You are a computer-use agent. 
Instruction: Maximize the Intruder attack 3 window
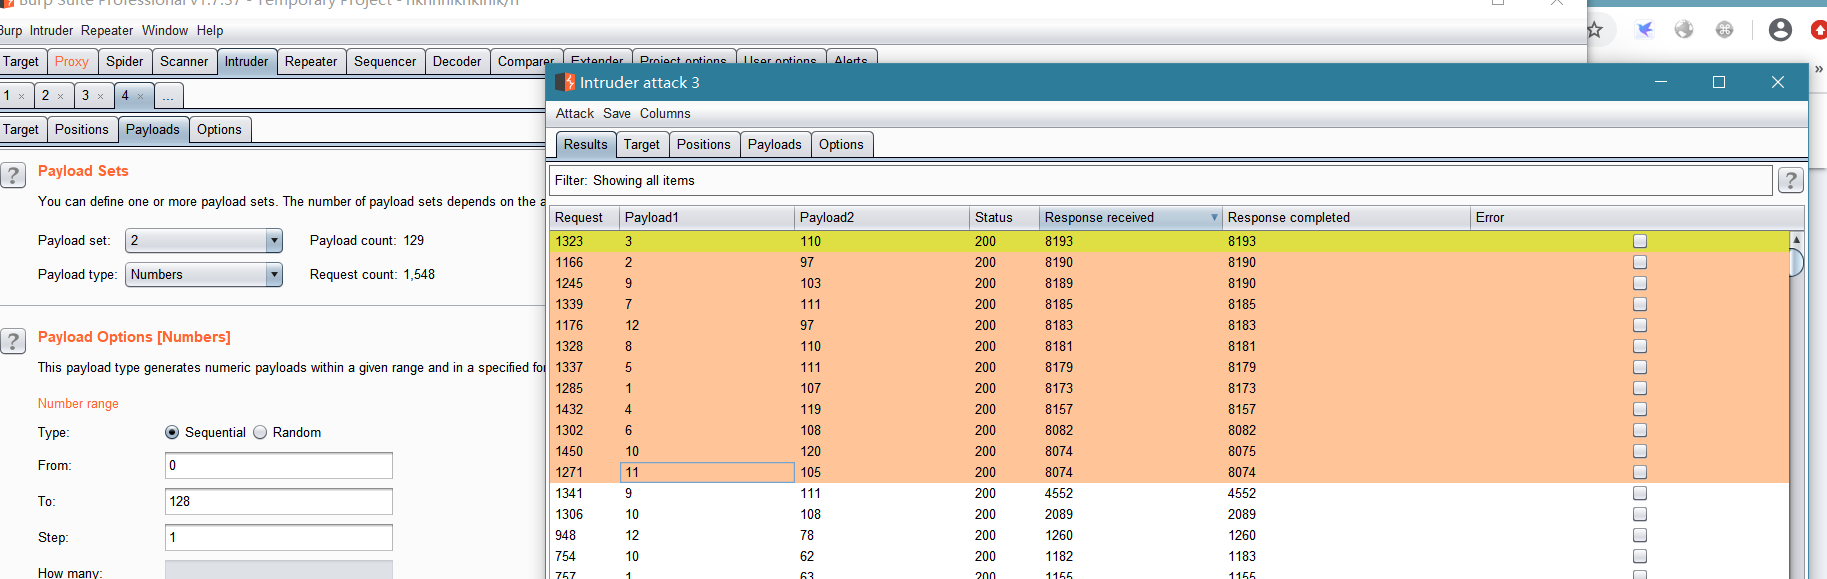pyautogui.click(x=1719, y=82)
